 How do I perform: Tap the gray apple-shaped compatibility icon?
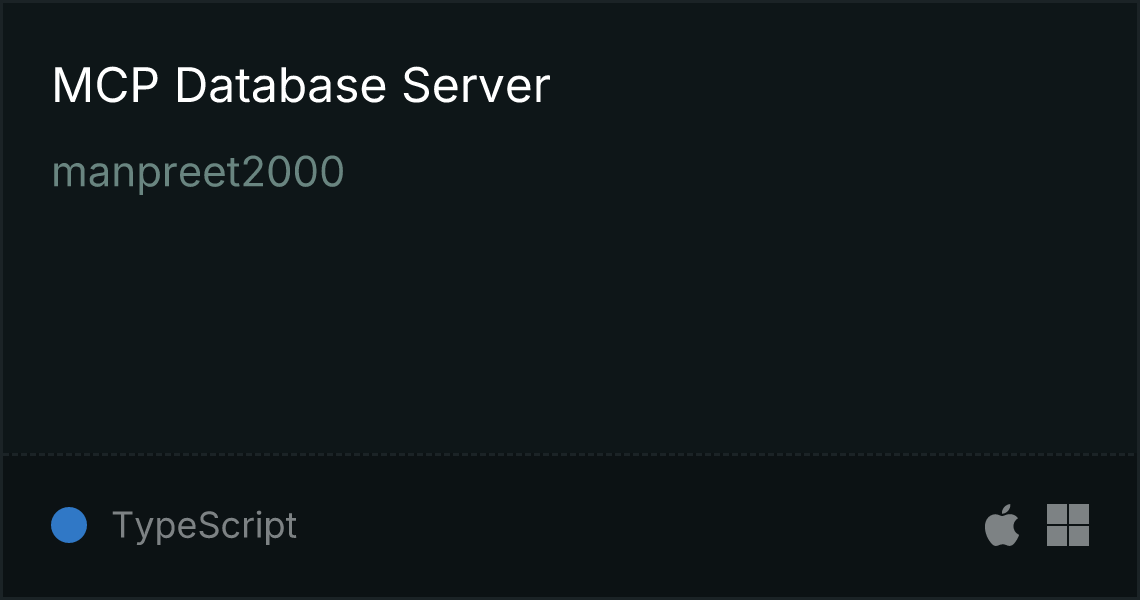tap(1002, 524)
